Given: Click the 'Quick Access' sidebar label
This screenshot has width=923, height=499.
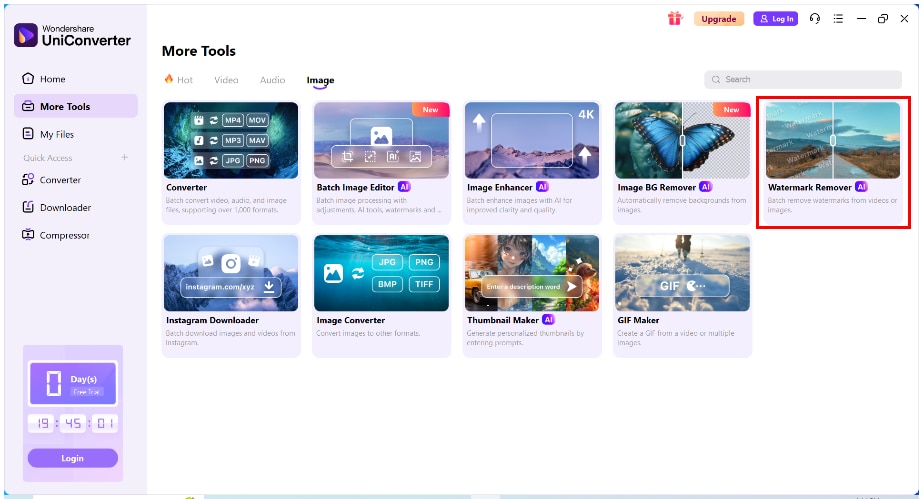Looking at the screenshot, I should [48, 158].
